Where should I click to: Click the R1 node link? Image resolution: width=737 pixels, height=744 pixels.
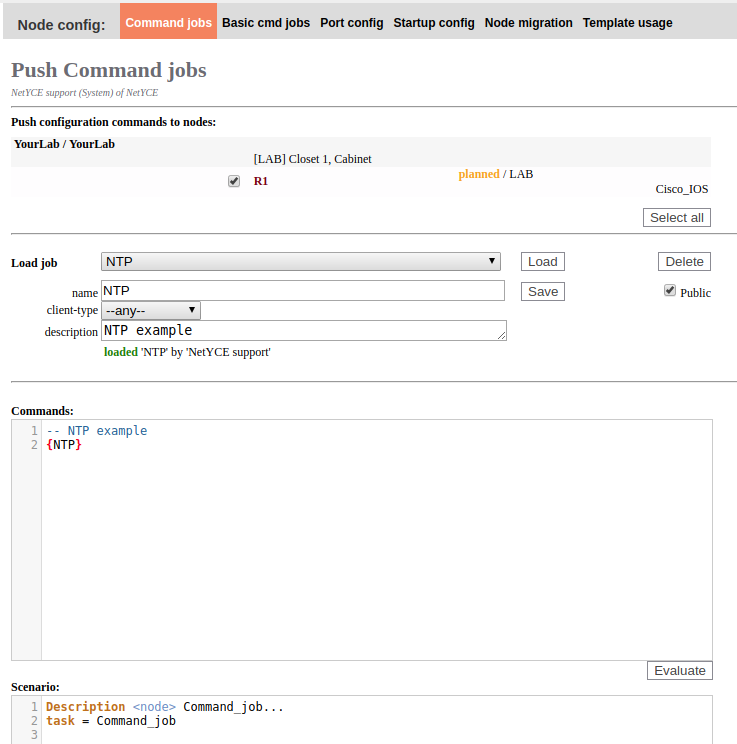(260, 181)
